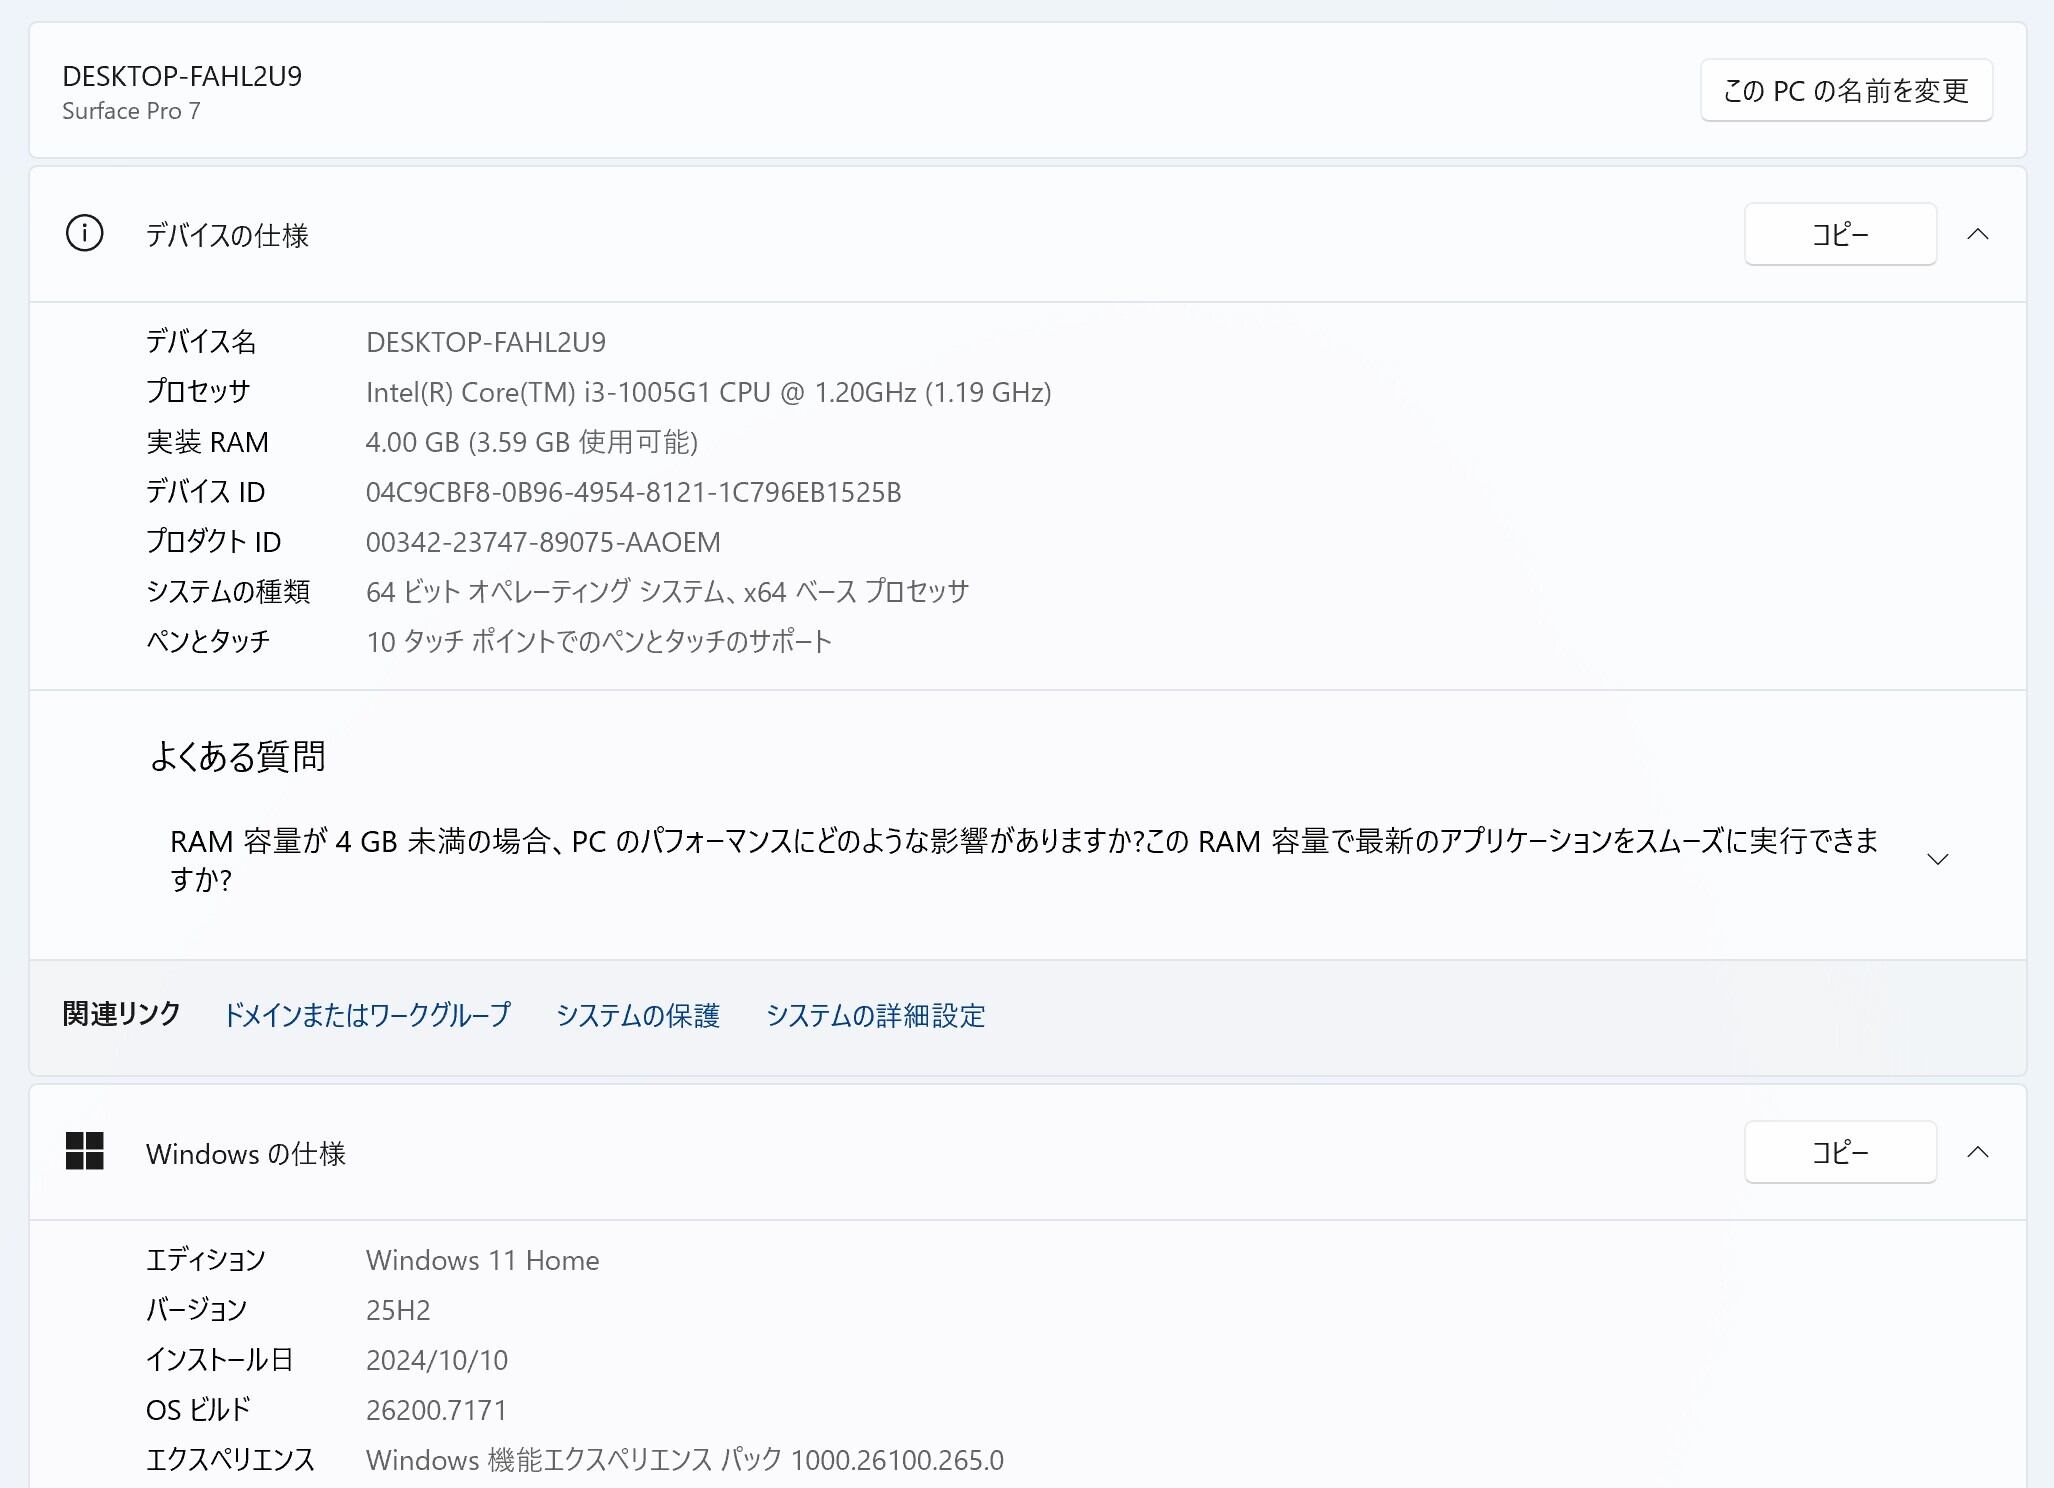Collapse the Windows の仕様 section chevron

[1977, 1152]
